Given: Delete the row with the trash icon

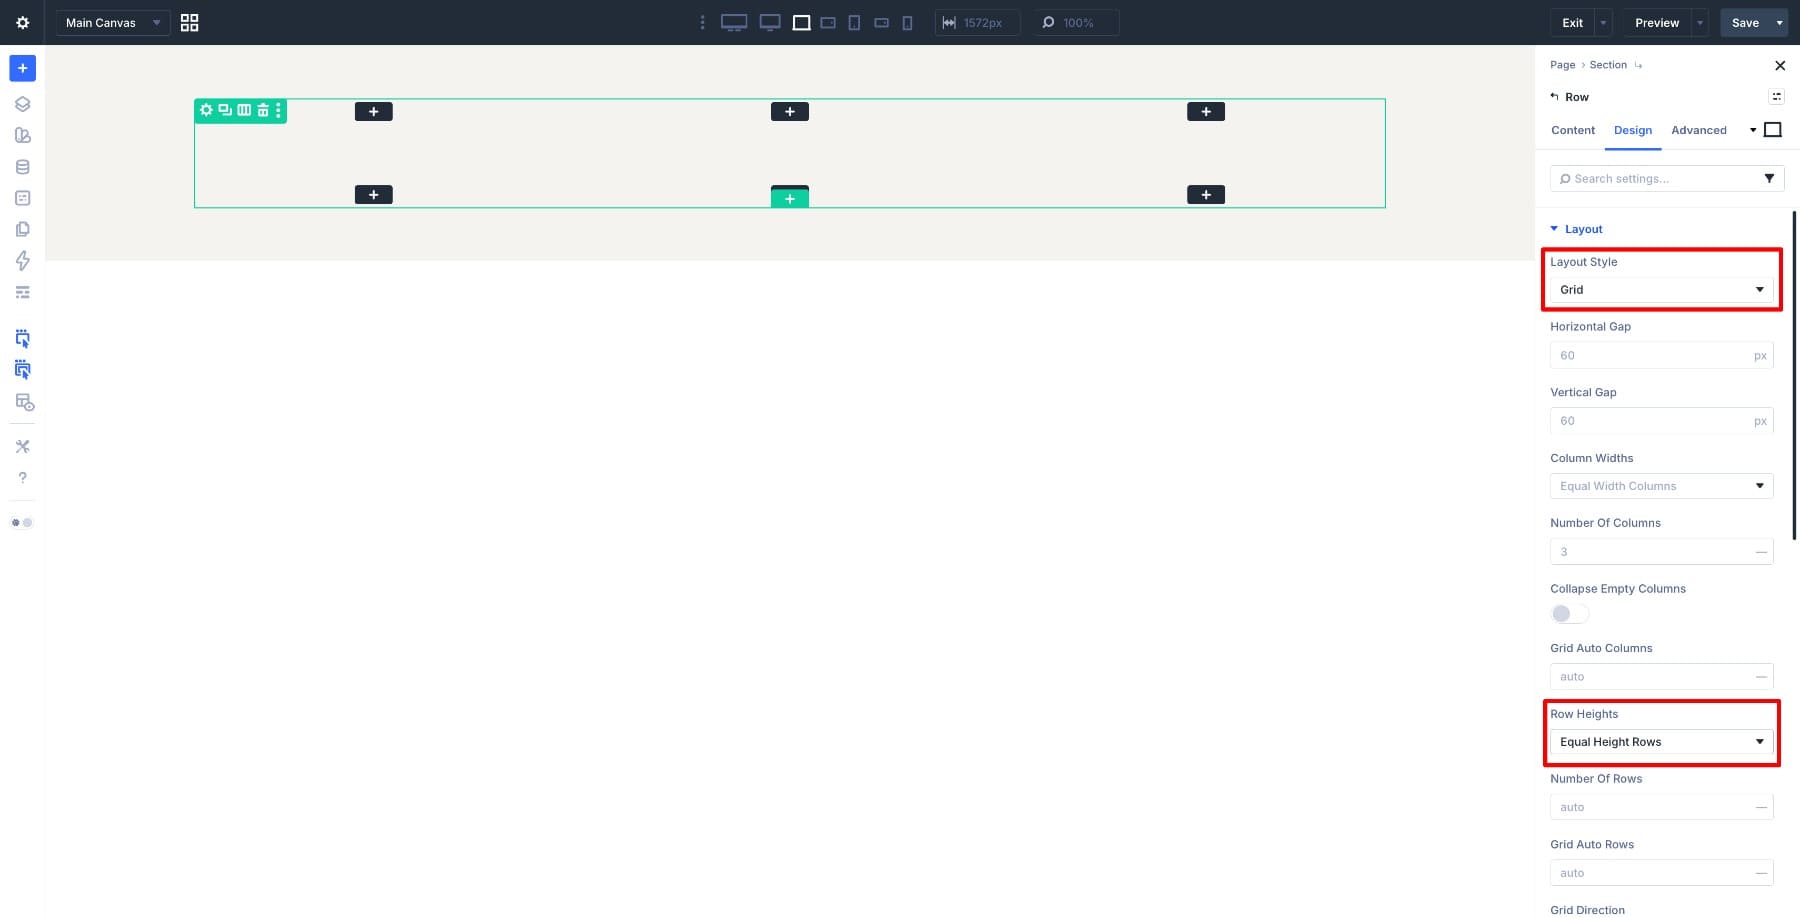Looking at the screenshot, I should (x=261, y=110).
